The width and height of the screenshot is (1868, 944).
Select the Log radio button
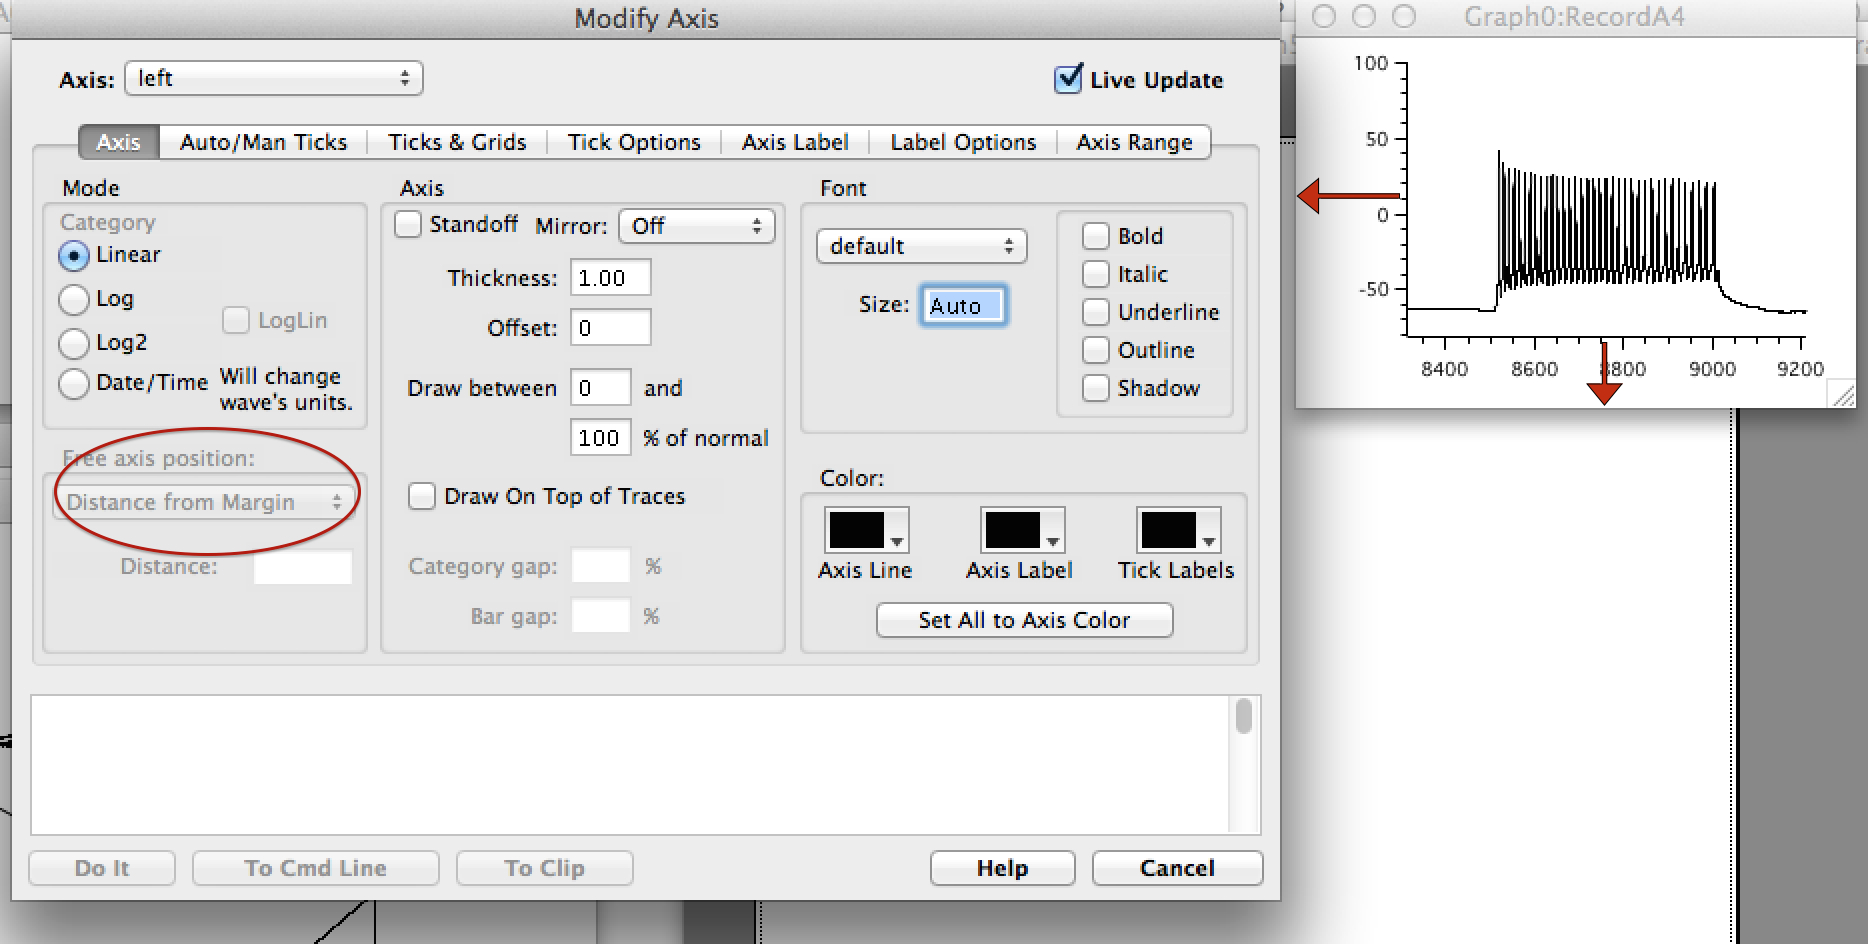pyautogui.click(x=74, y=299)
